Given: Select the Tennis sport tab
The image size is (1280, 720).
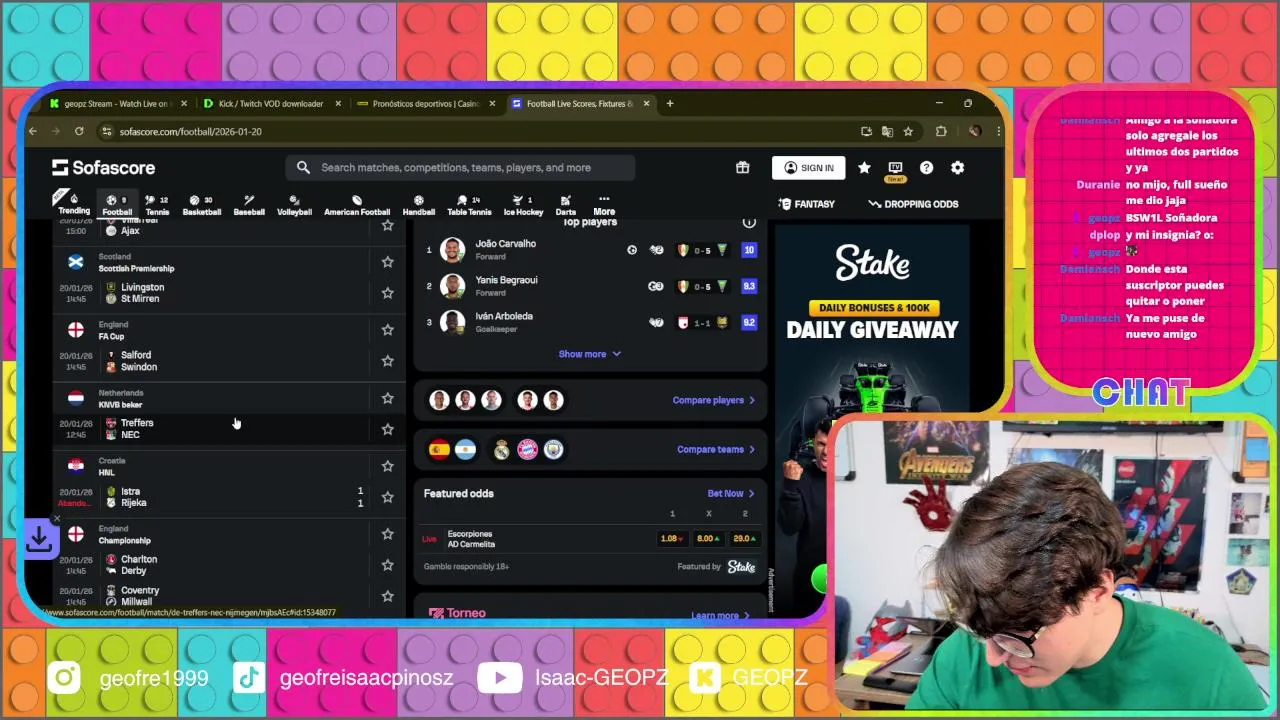Looking at the screenshot, I should pos(157,204).
